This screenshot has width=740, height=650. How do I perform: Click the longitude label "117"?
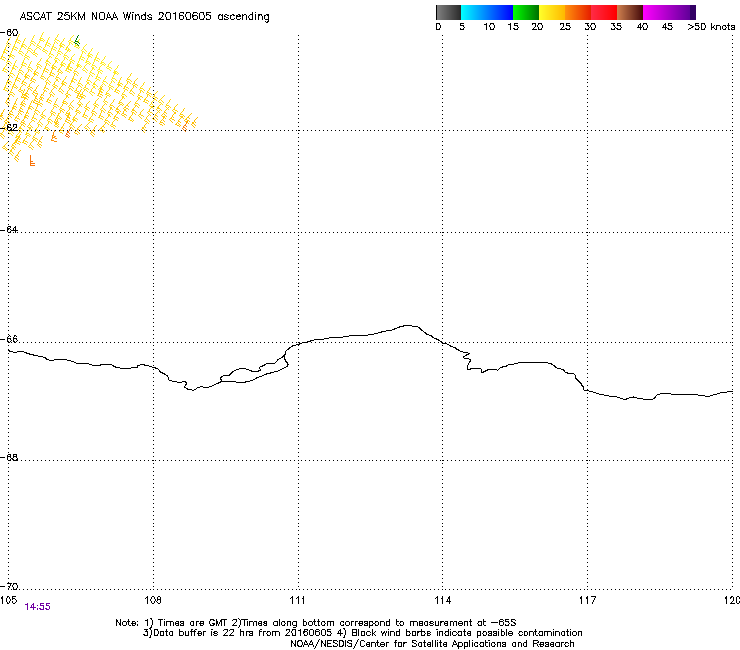(x=587, y=600)
